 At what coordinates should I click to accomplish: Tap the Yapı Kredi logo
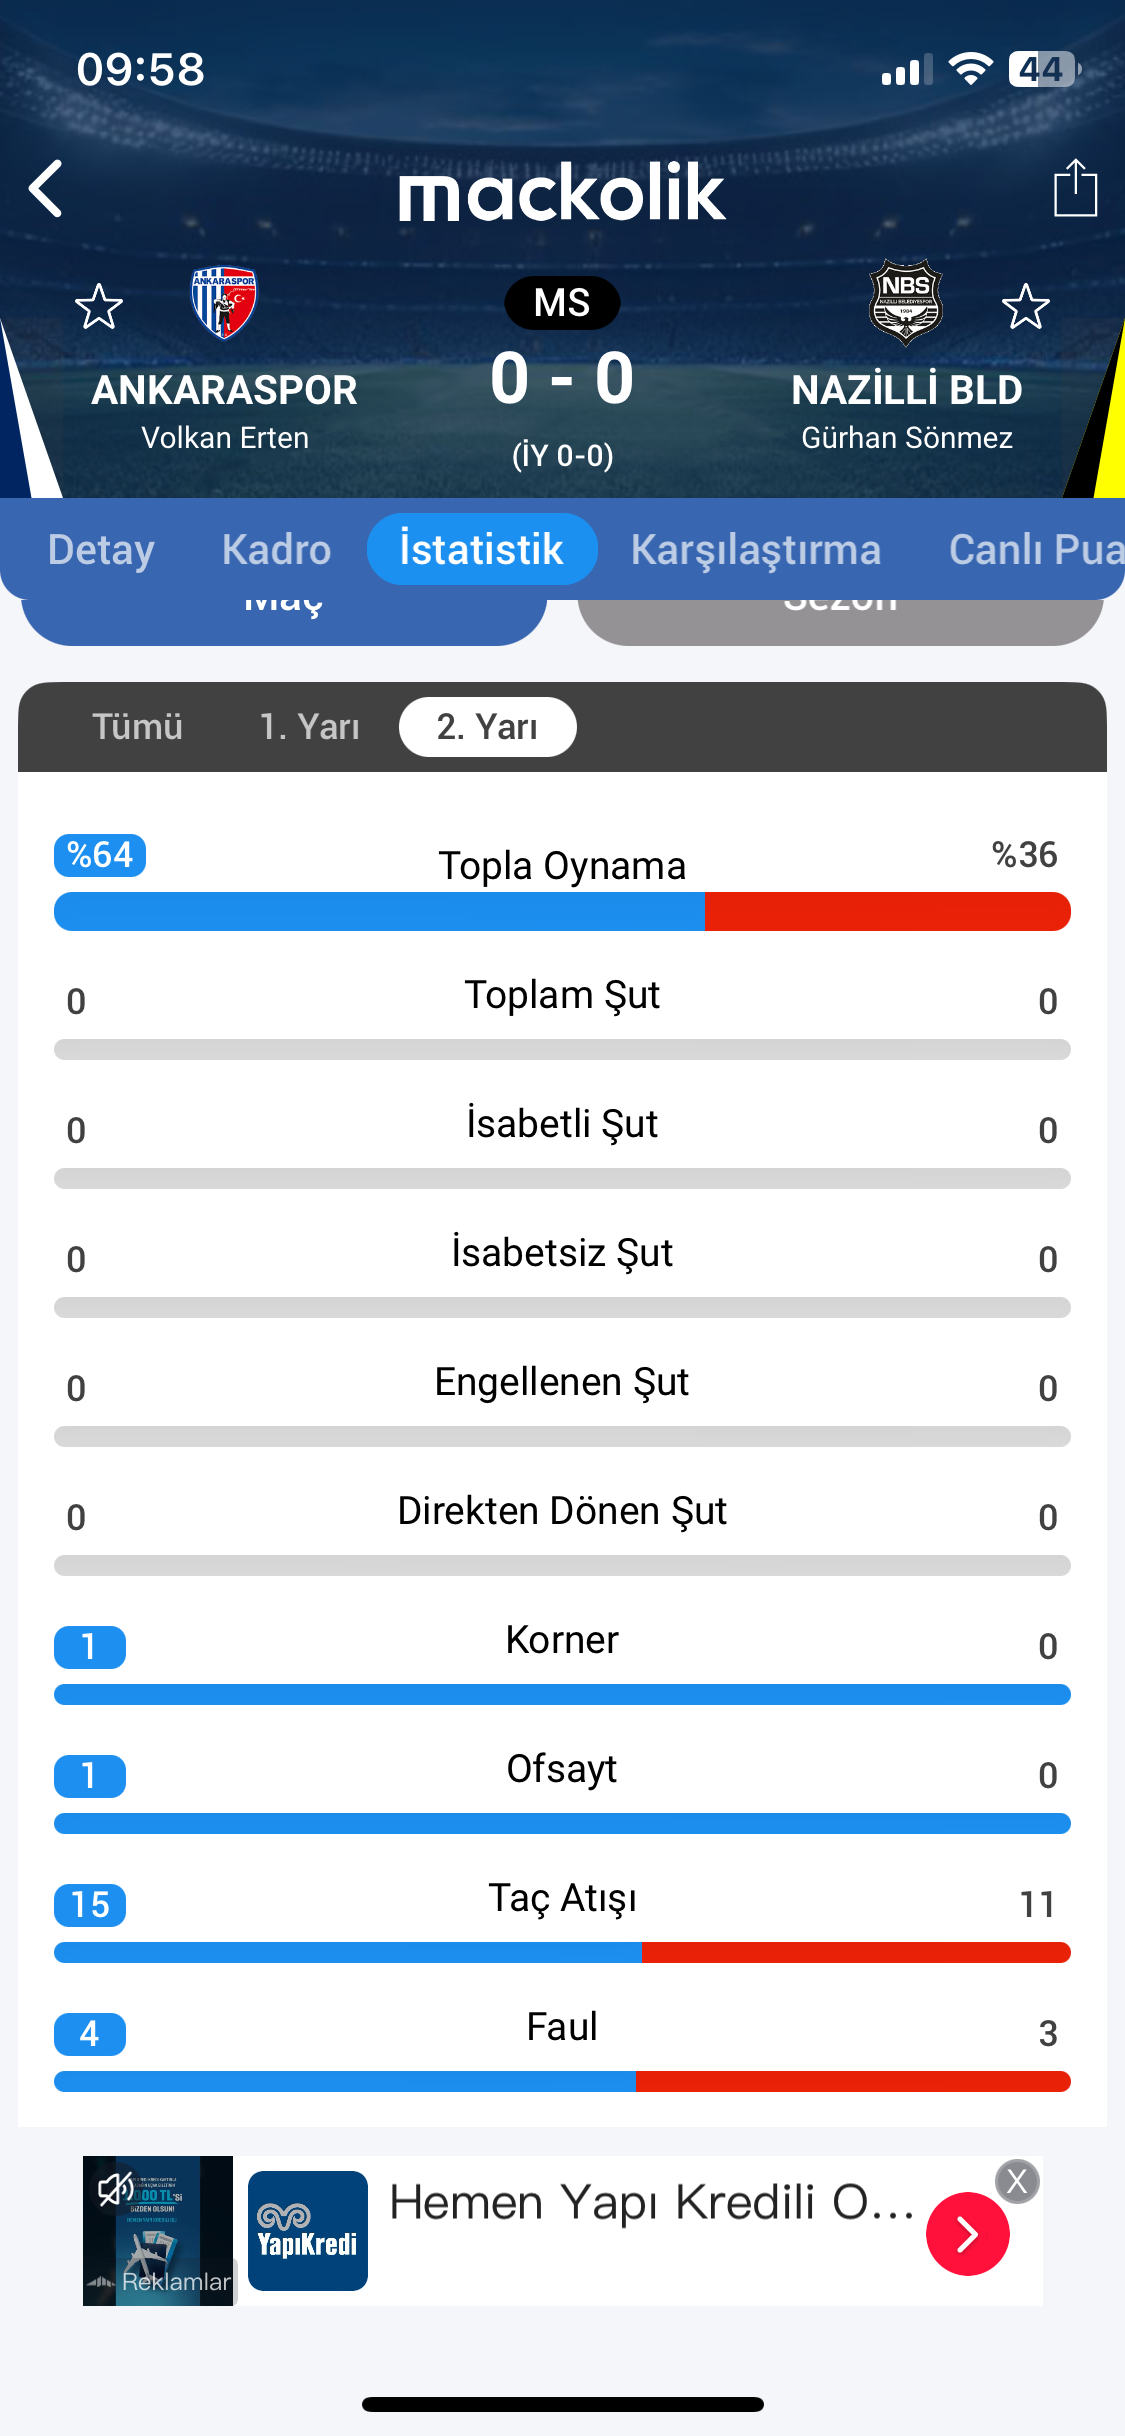click(x=307, y=2231)
